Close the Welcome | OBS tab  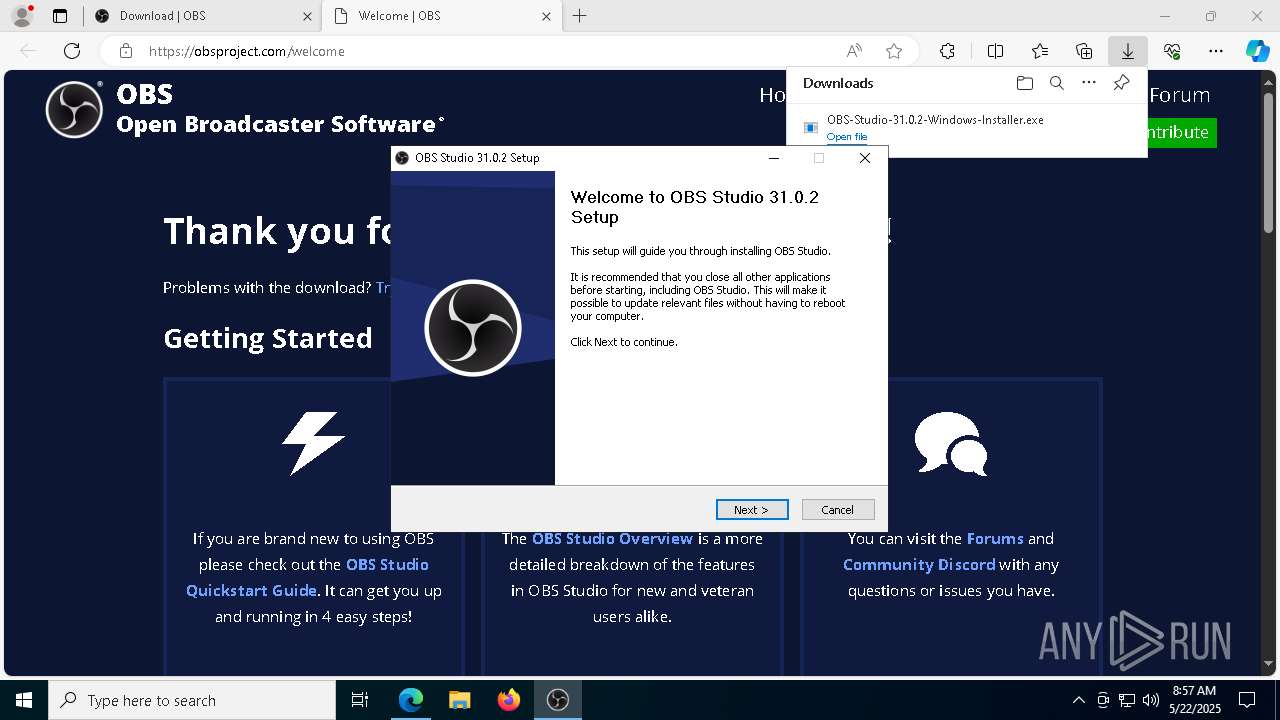coord(546,16)
